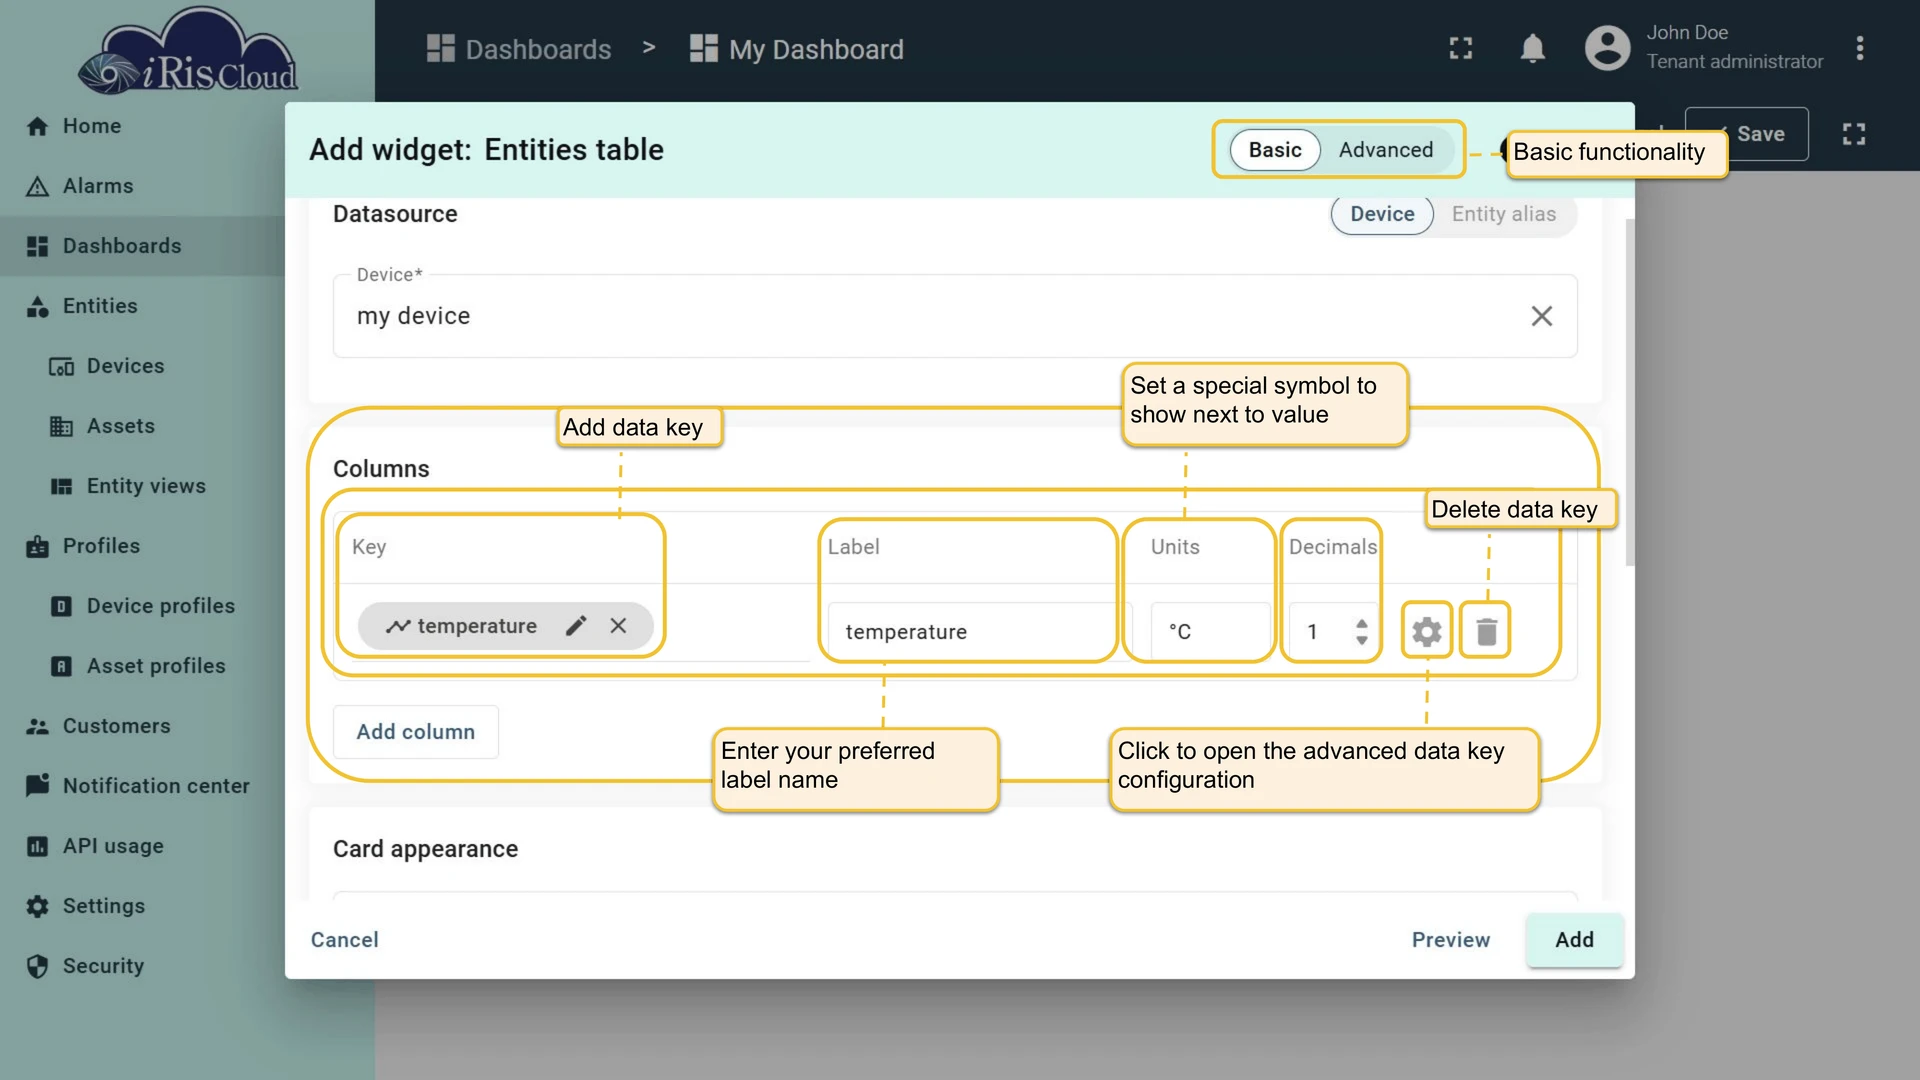Open the notifications bell
Viewport: 1920px width, 1080px height.
[x=1532, y=49]
